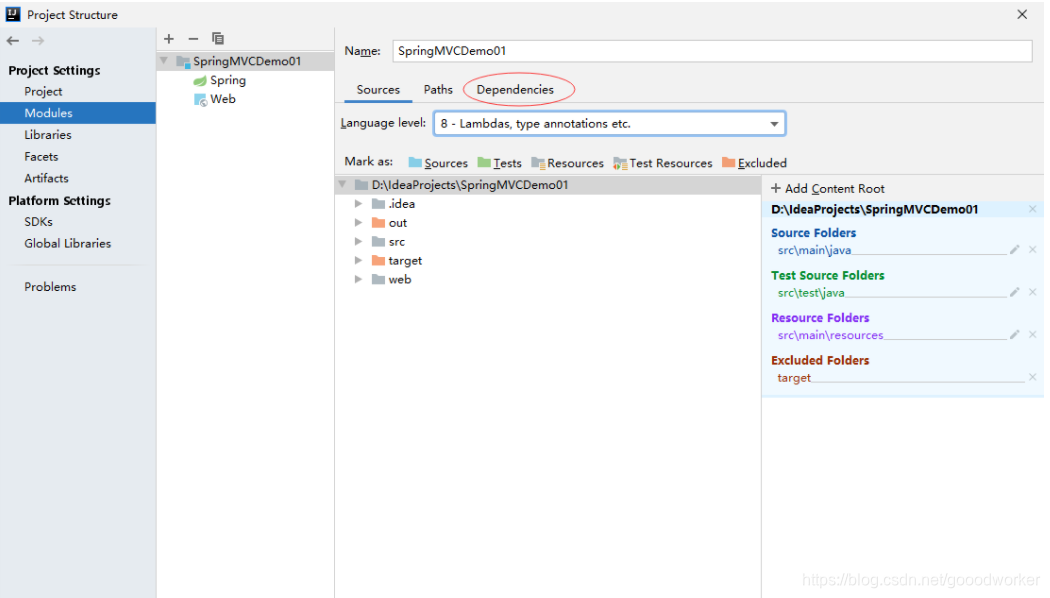Select the Spring facet entry
The height and width of the screenshot is (598, 1050).
click(228, 80)
